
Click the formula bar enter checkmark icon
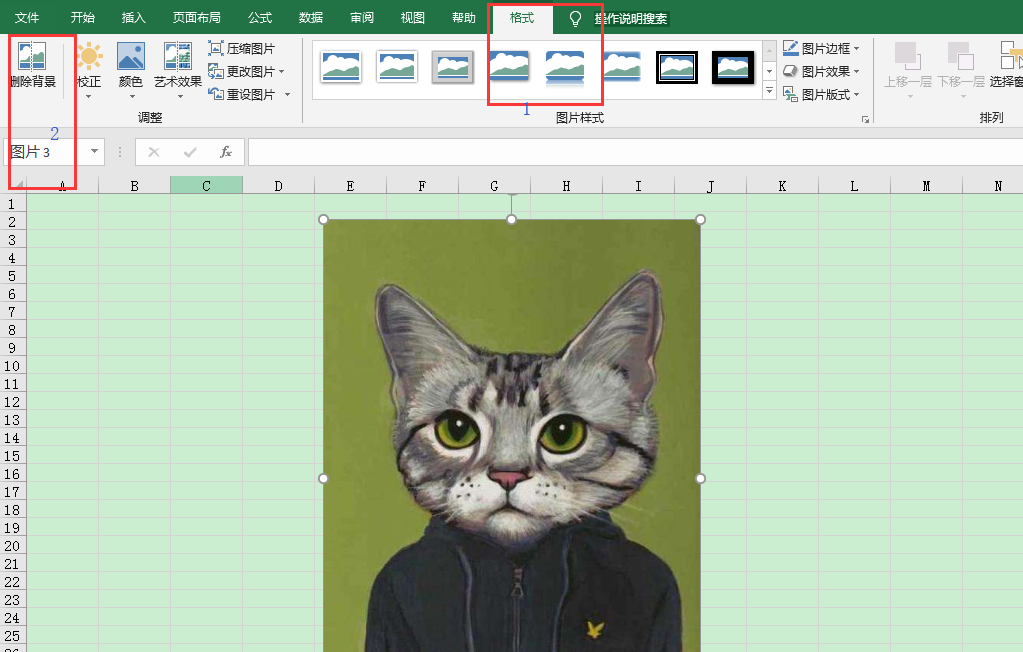point(191,152)
